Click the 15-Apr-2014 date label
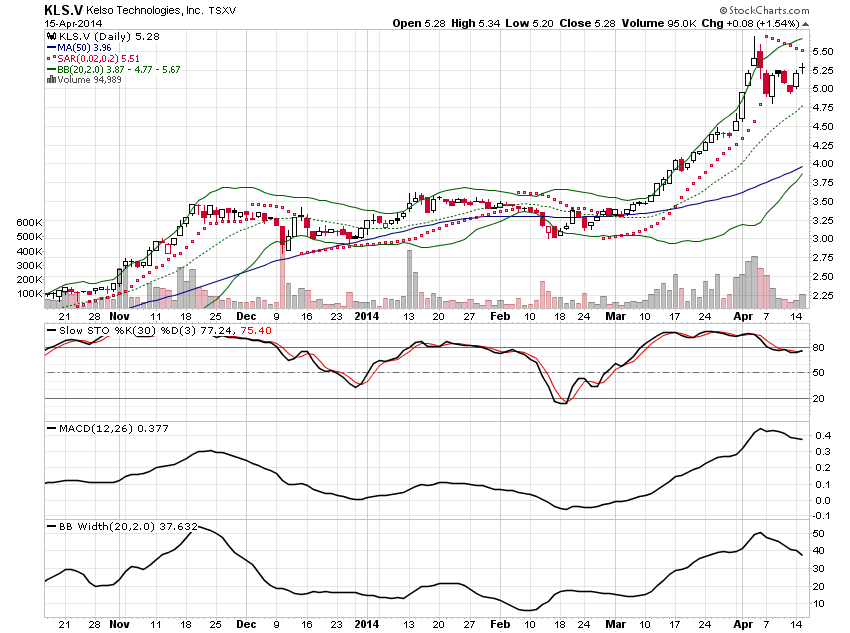 point(73,23)
